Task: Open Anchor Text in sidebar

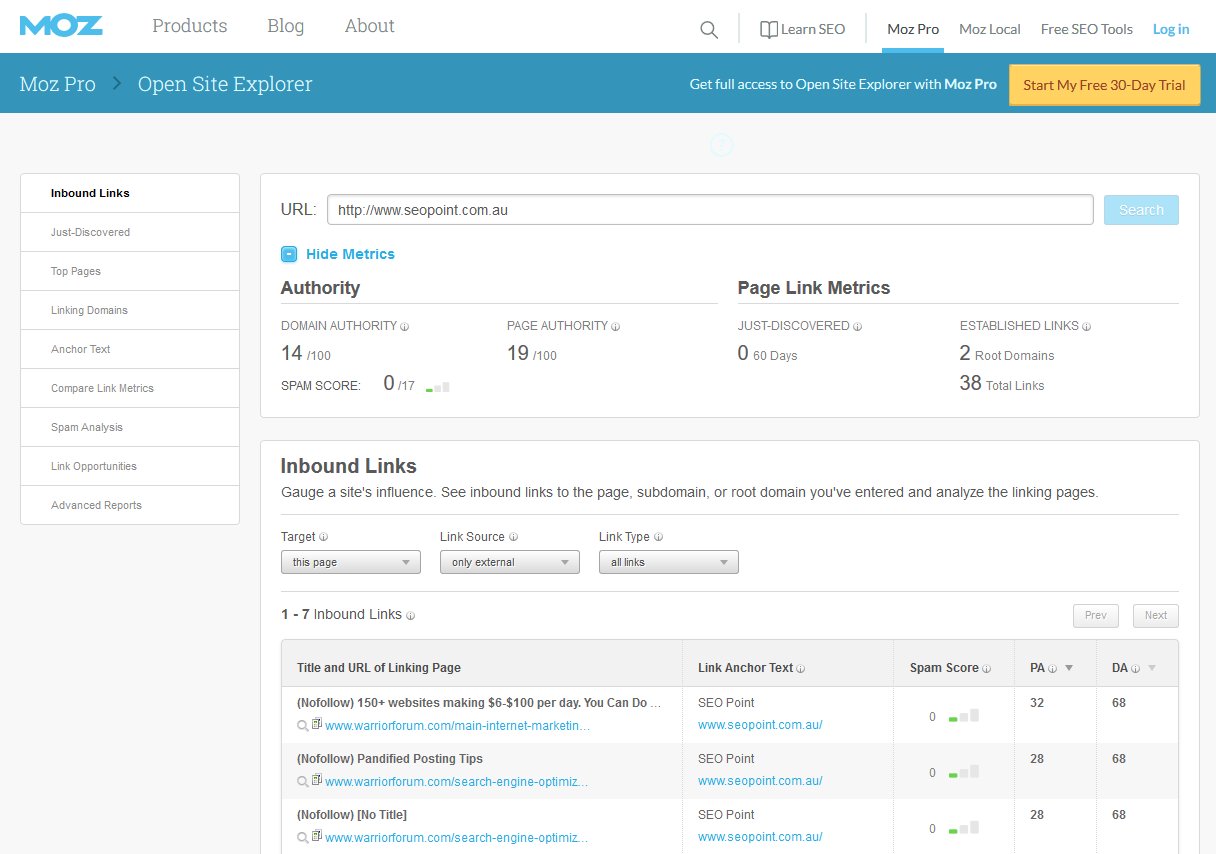Action: [130, 349]
